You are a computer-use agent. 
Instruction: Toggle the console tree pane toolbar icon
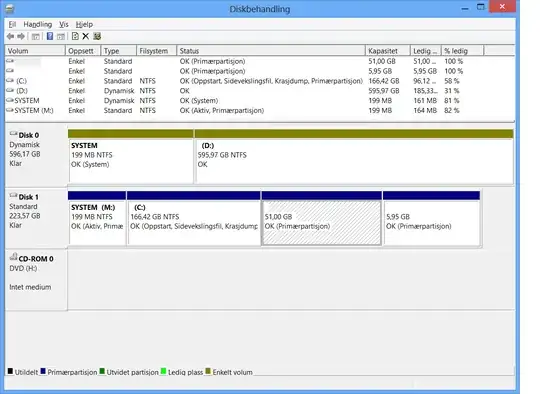click(x=35, y=36)
